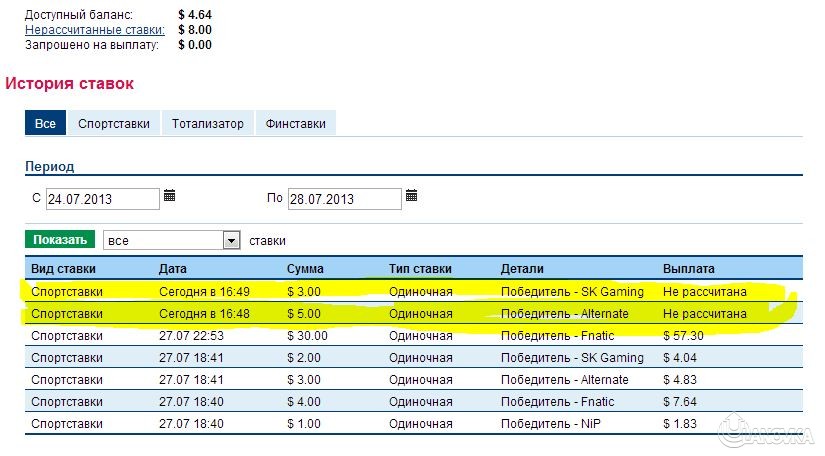Screen dimensions: 825x456
Task: Click the 'Тип ставки' column header
Action: pyautogui.click(x=420, y=269)
